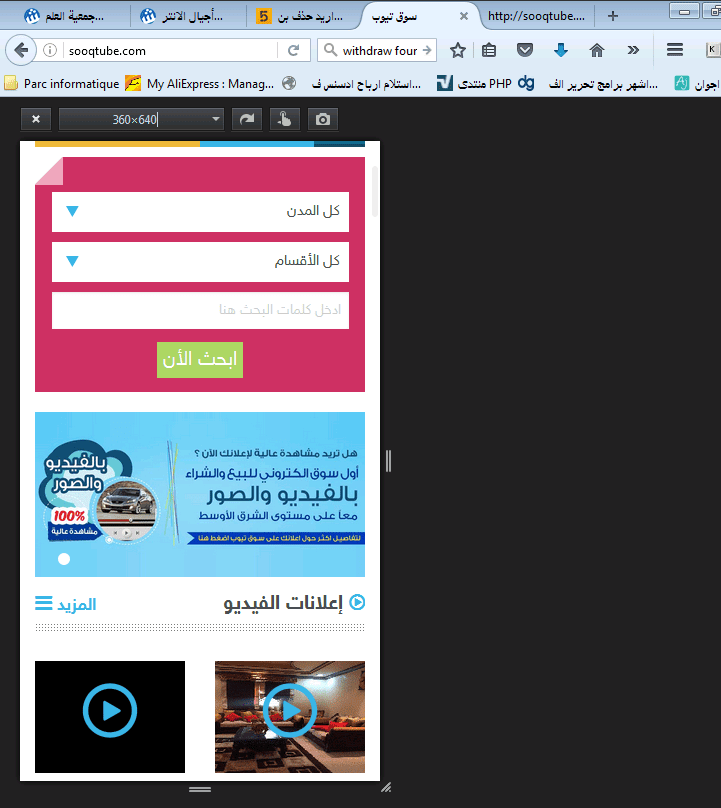Image resolution: width=721 pixels, height=808 pixels.
Task: Grab the viewport bottom resize handle
Action: [200, 789]
